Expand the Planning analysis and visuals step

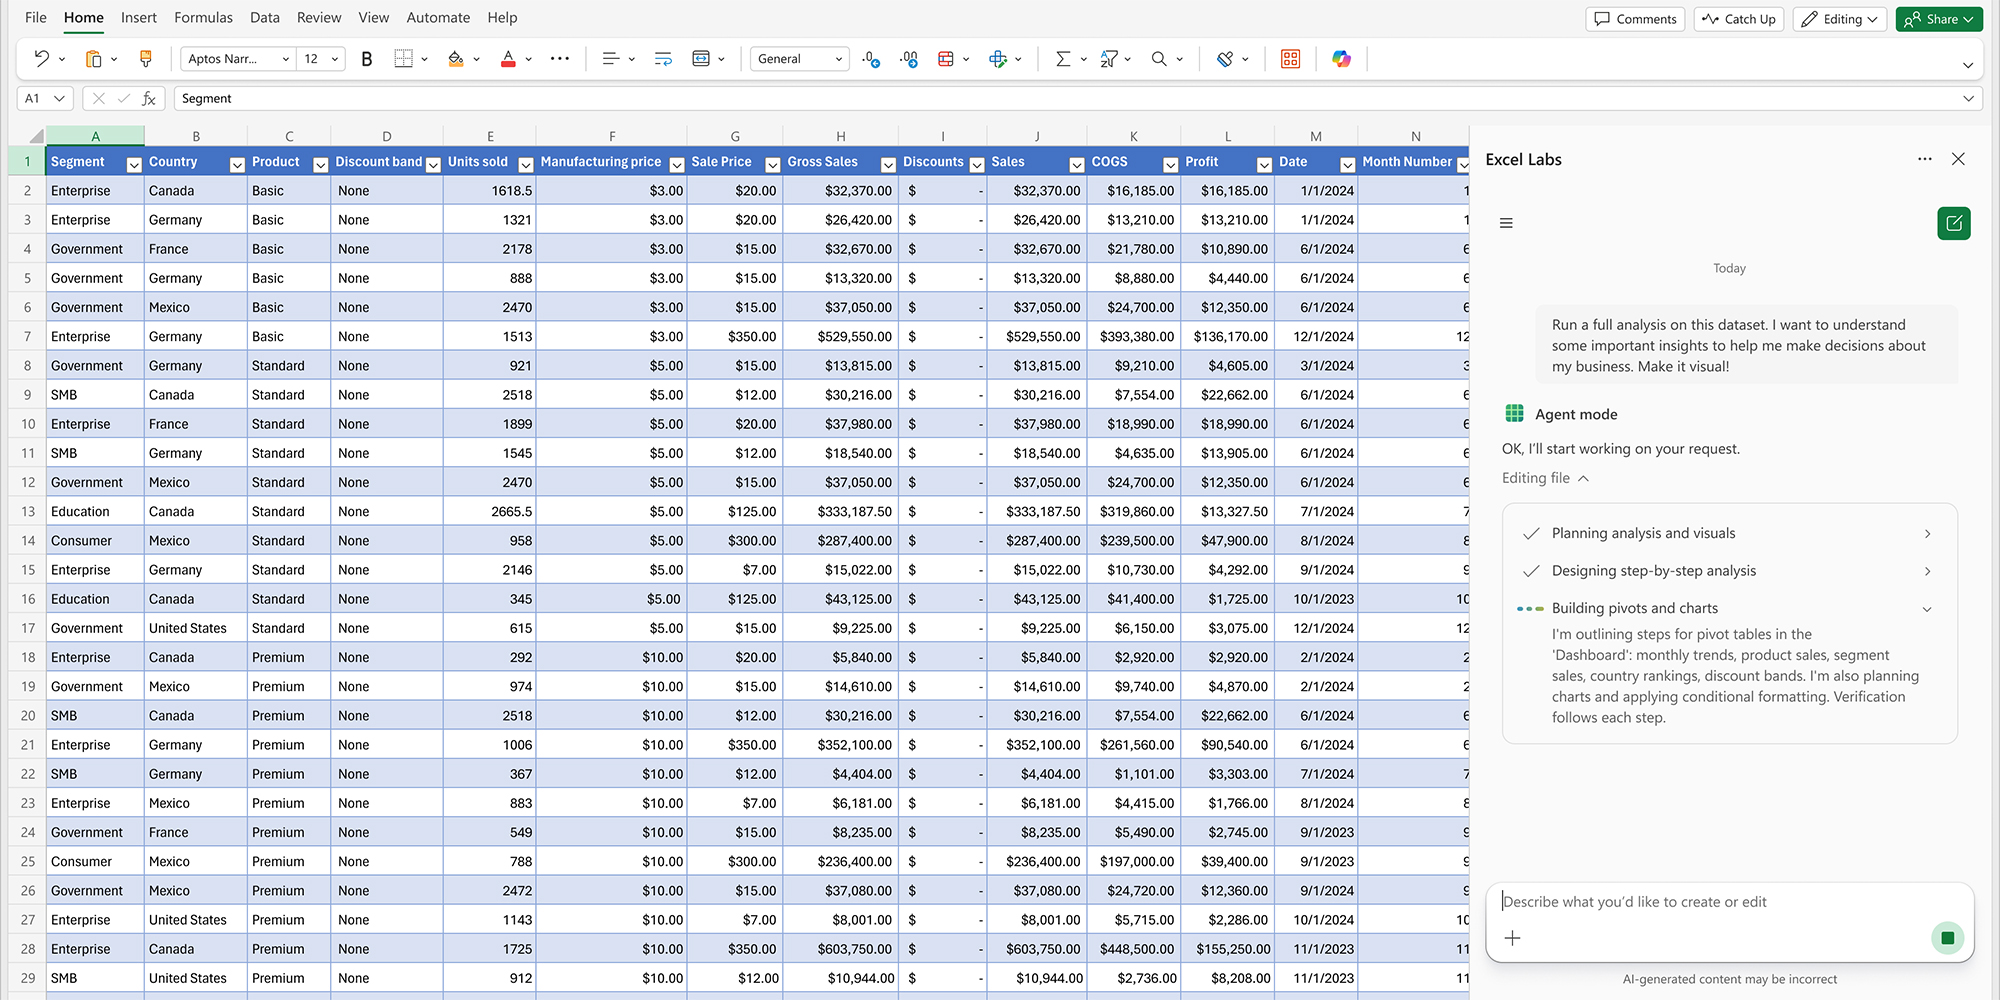point(1927,534)
